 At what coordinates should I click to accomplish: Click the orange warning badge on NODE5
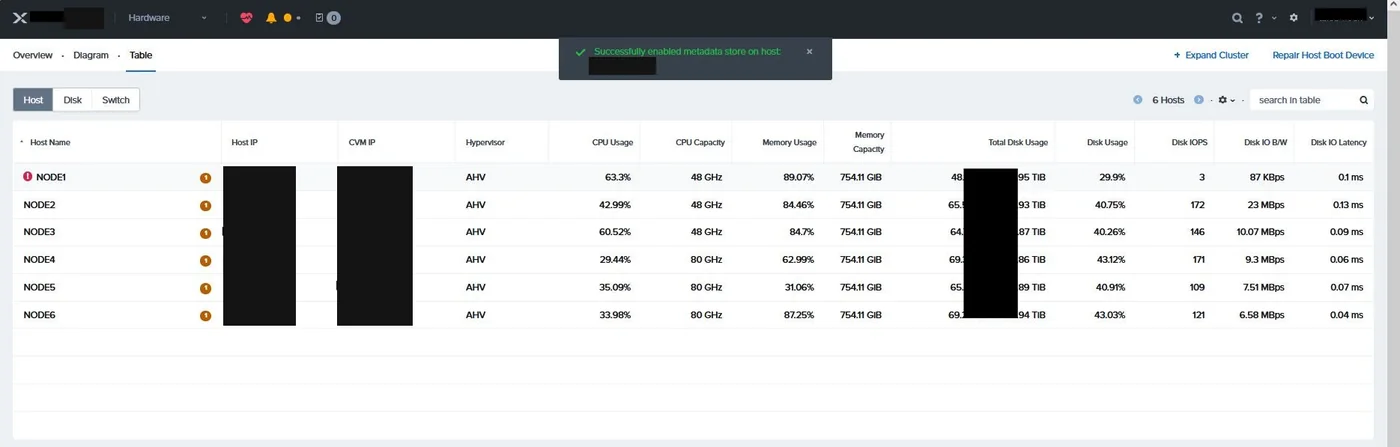tap(205, 288)
